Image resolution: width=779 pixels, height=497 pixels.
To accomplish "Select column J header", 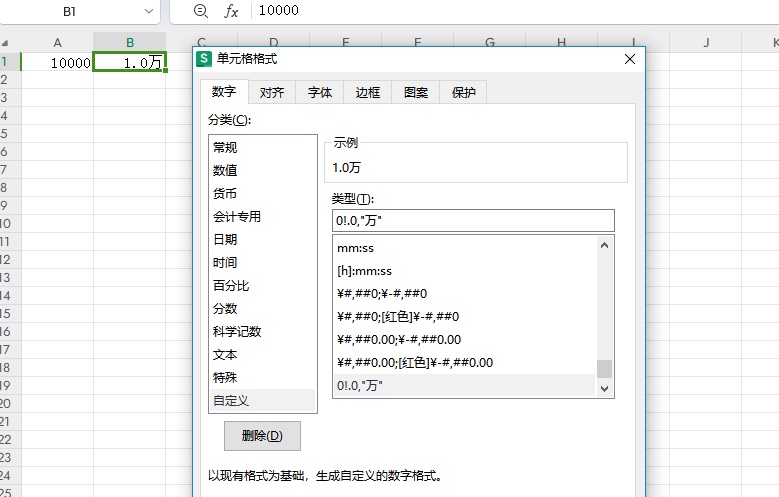I will 705,43.
